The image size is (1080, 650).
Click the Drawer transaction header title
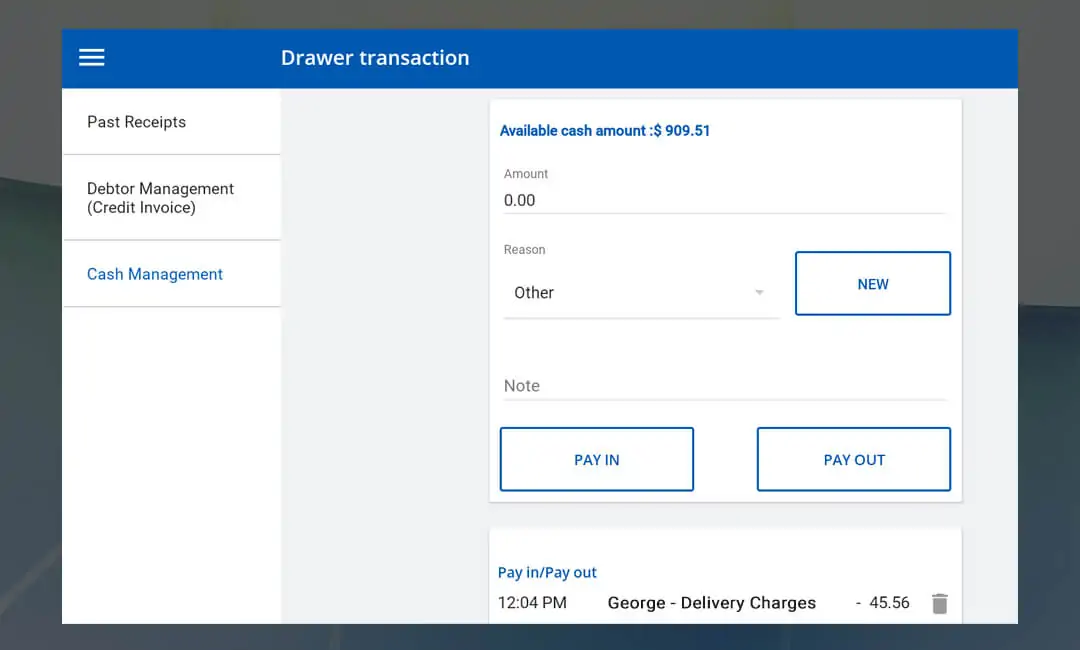(375, 58)
